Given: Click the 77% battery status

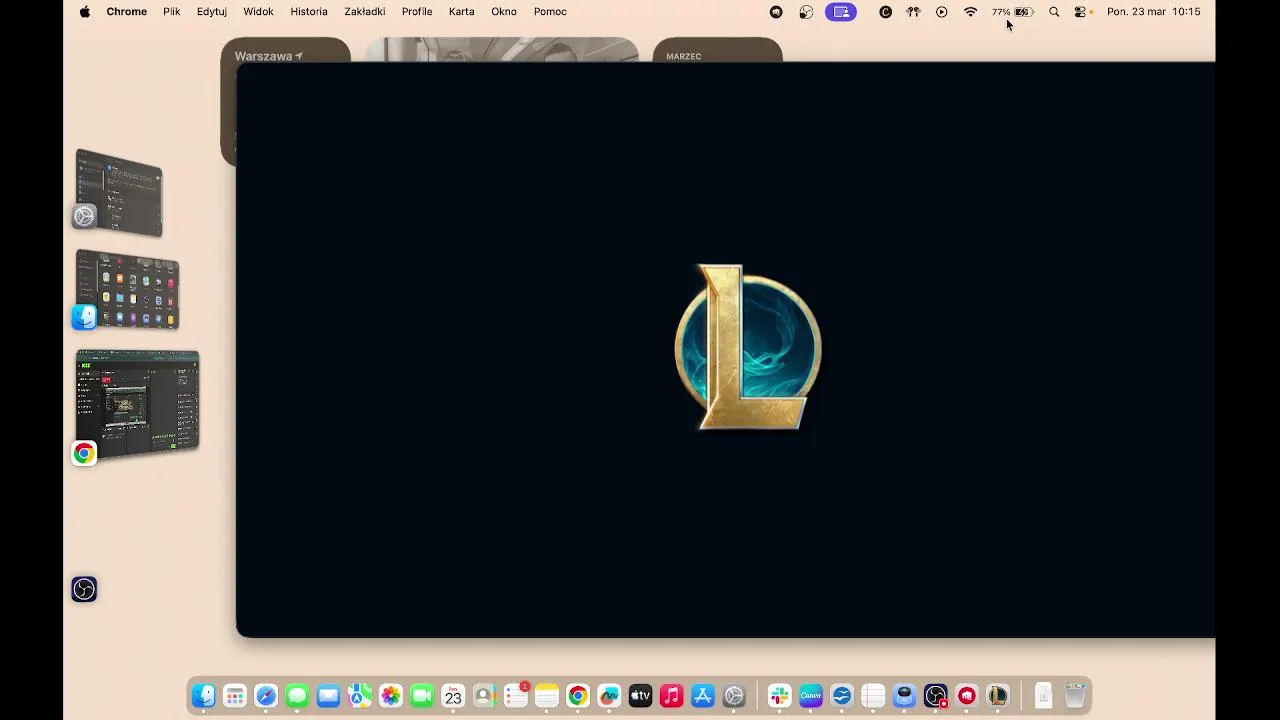Looking at the screenshot, I should click(1012, 12).
